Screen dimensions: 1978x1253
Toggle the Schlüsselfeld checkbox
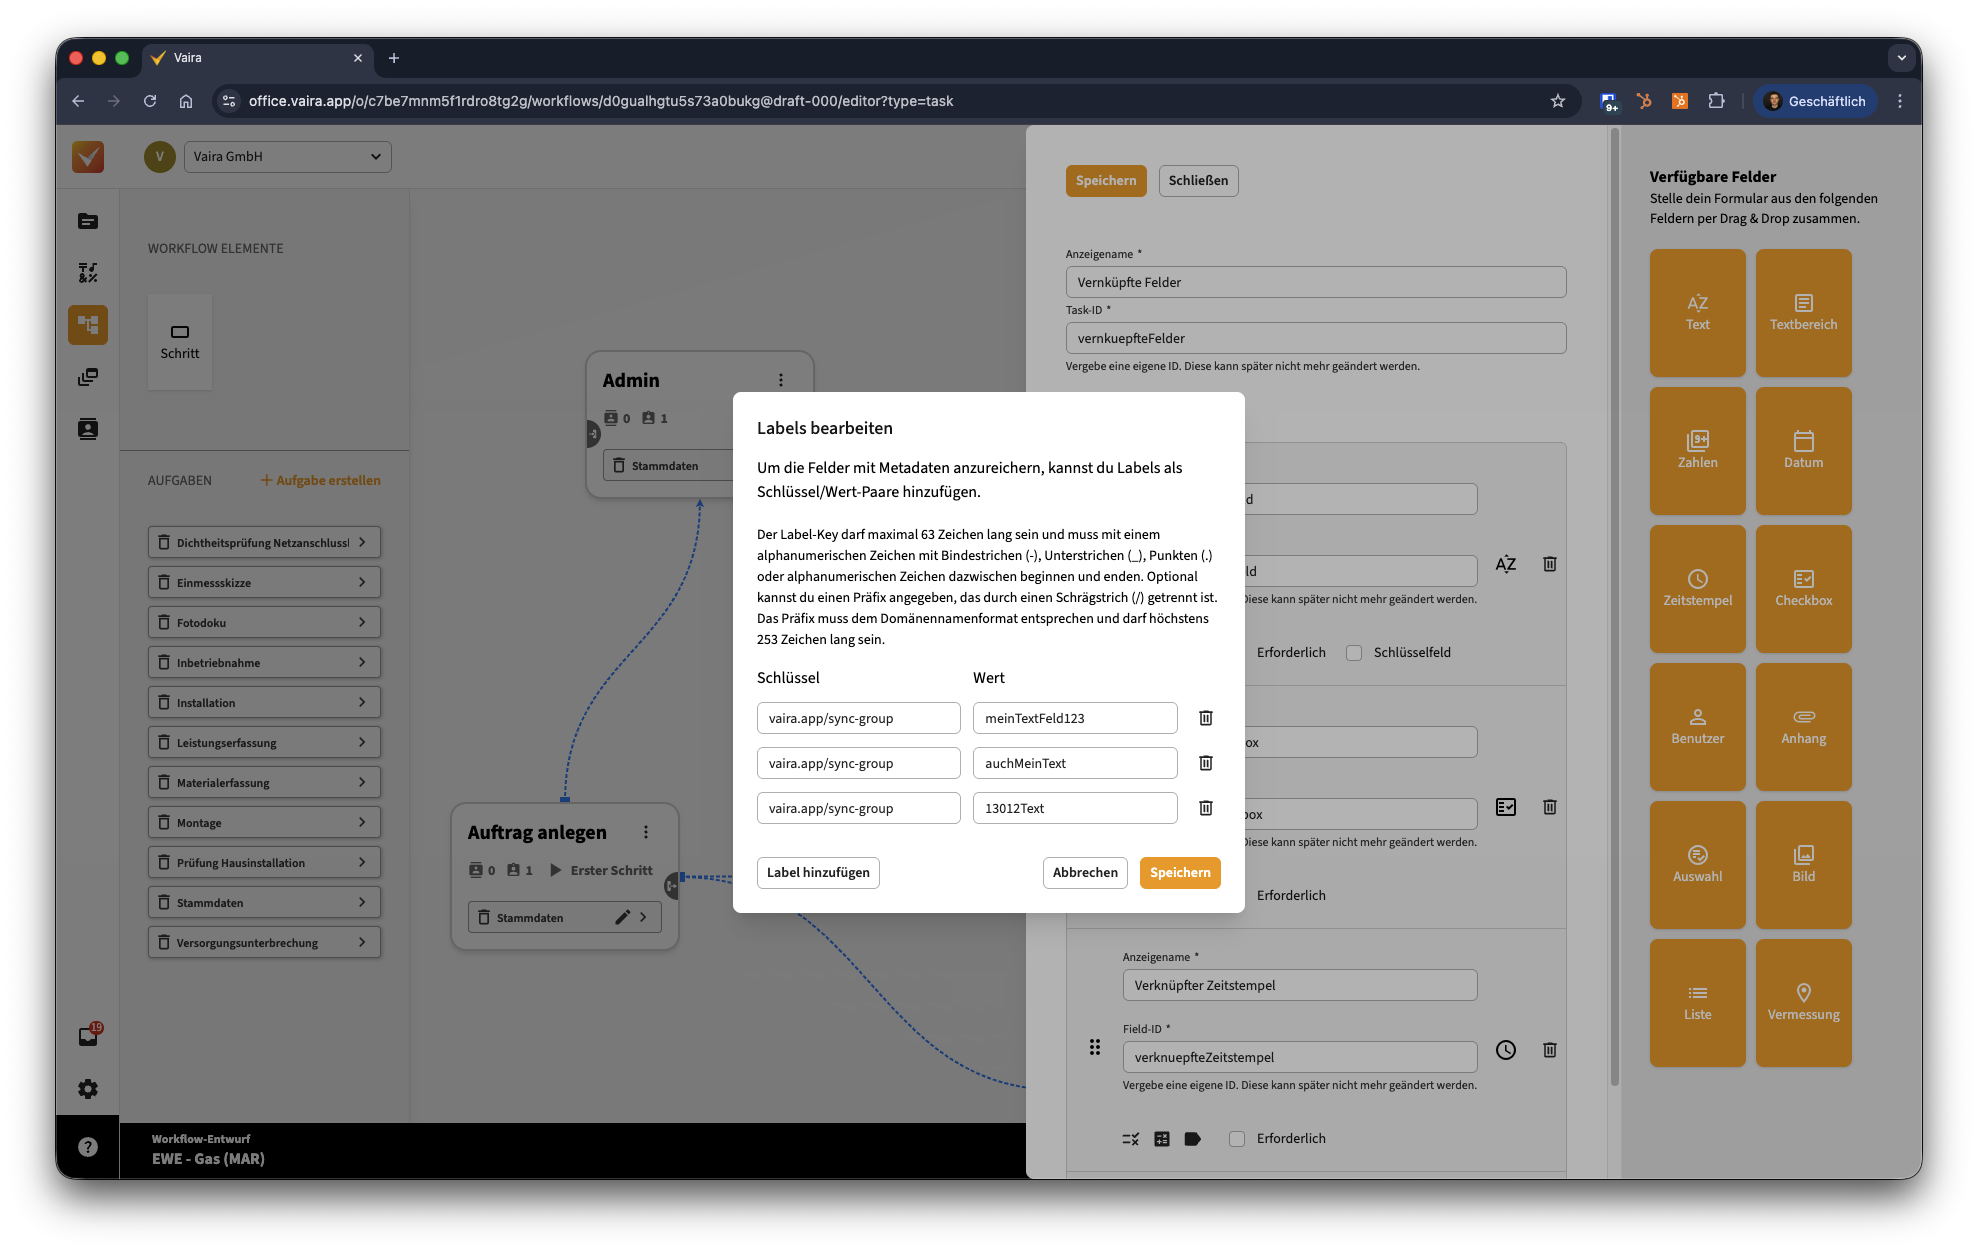[1354, 653]
